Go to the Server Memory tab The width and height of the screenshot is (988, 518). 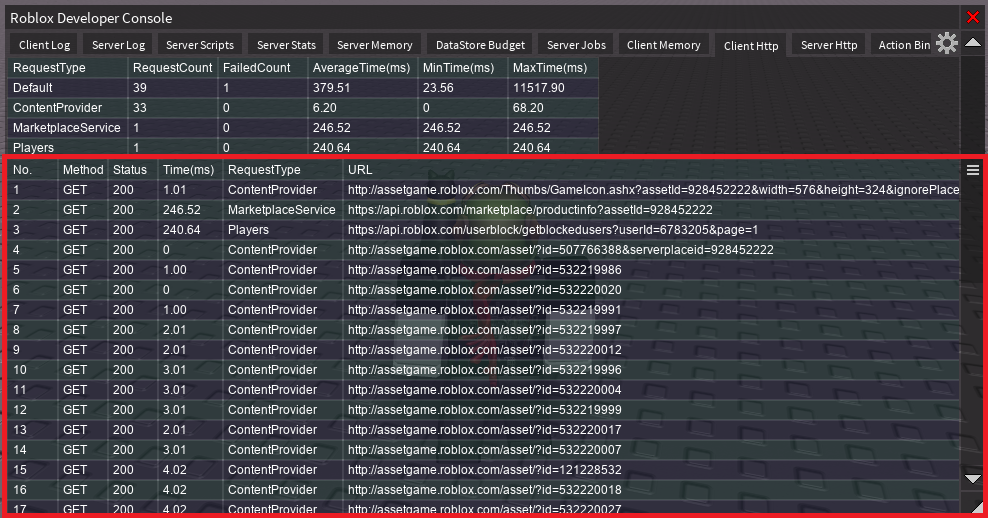point(374,45)
